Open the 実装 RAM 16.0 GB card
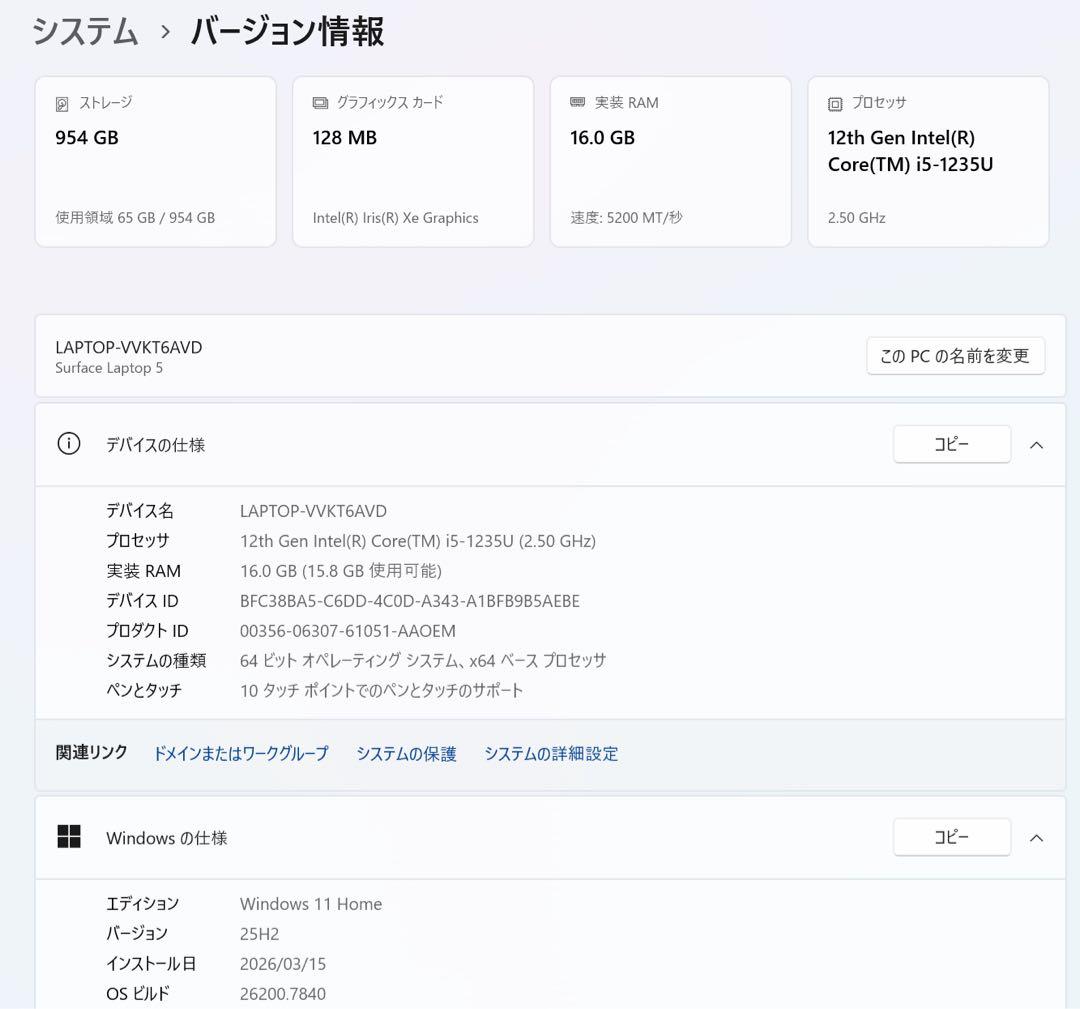Screen dimensions: 1080x1009 671,161
